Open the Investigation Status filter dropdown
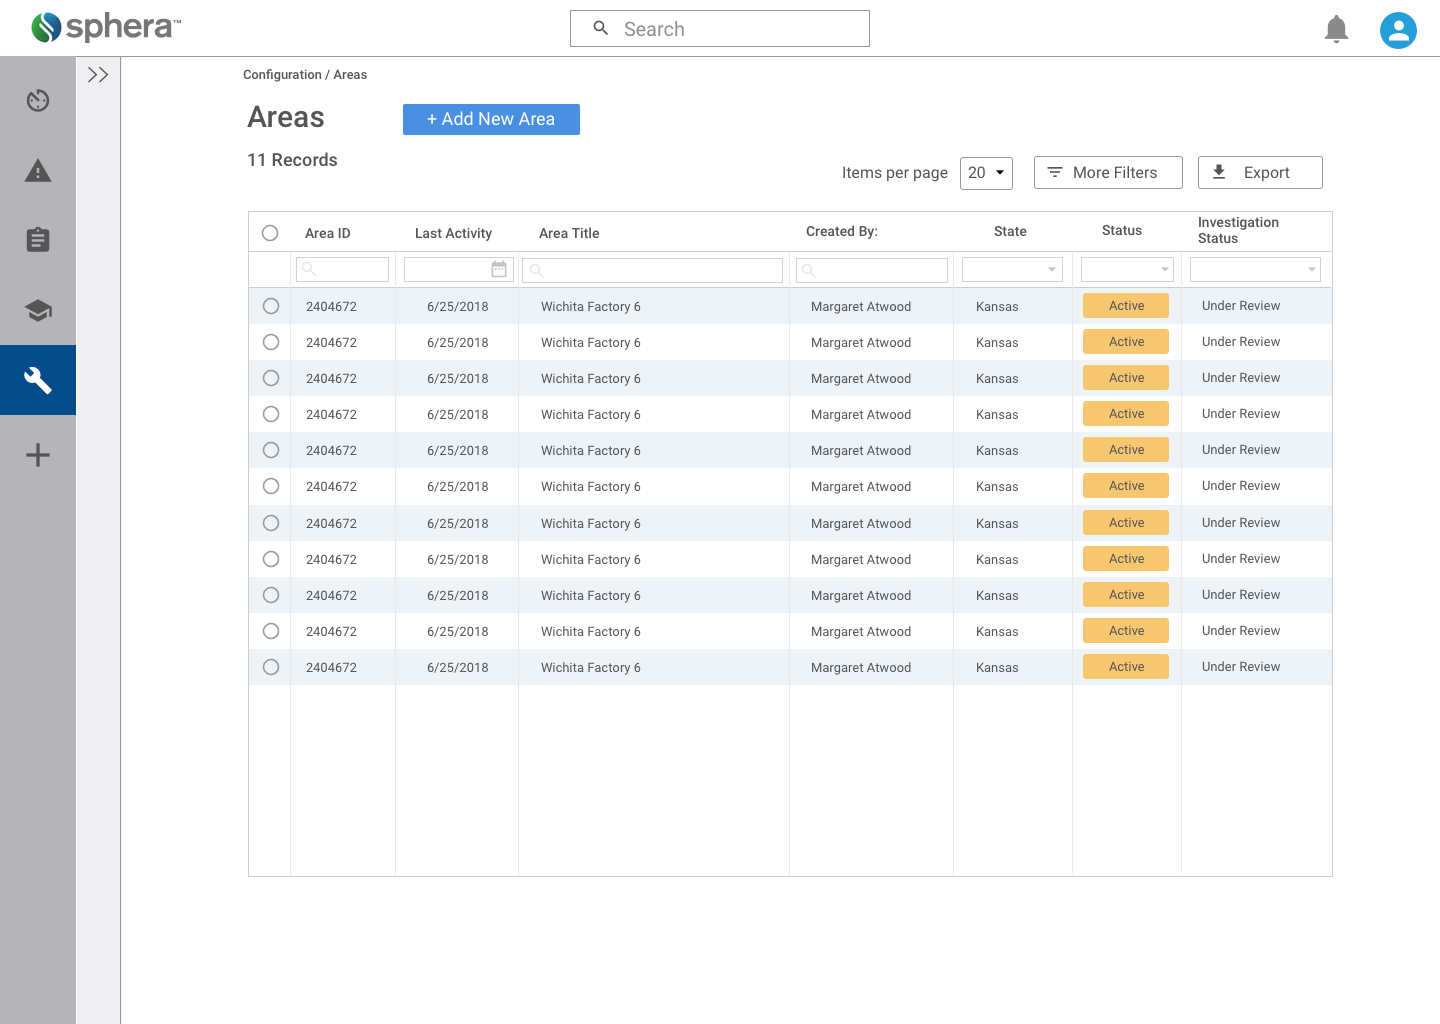The width and height of the screenshot is (1440, 1024). tap(1255, 269)
